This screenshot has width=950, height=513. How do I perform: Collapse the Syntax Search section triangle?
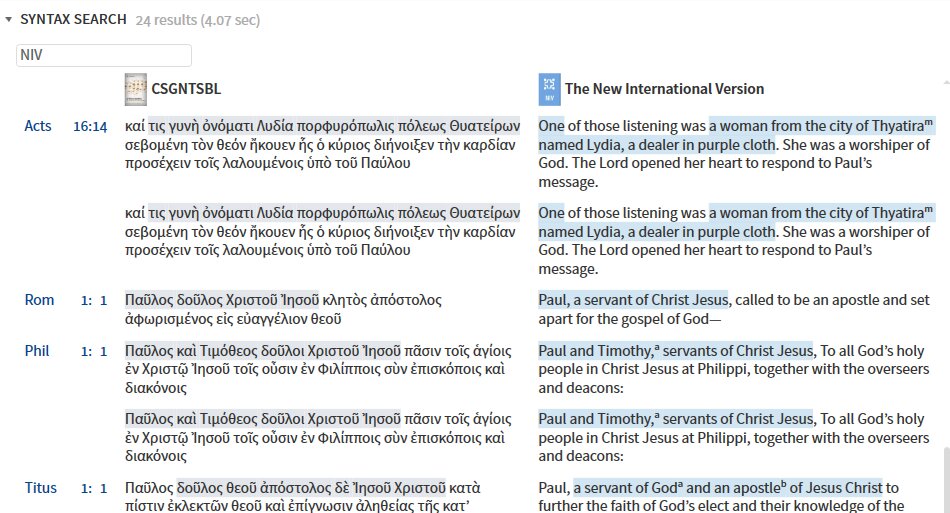coord(8,20)
